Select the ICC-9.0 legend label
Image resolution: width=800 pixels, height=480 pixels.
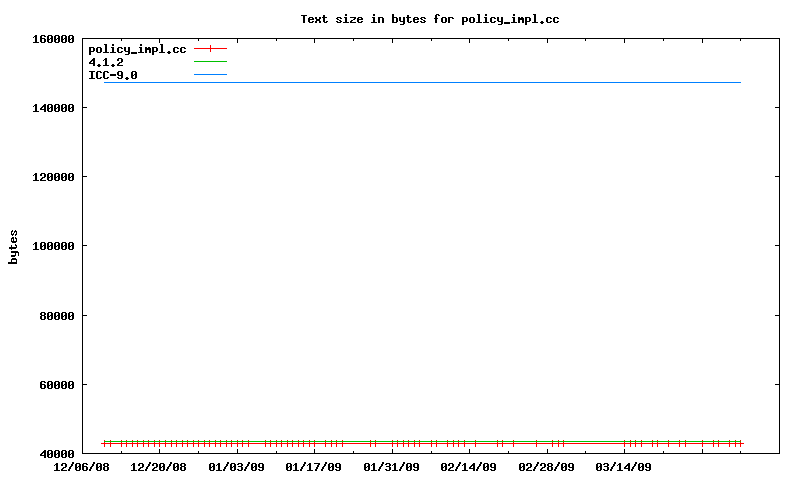113,75
